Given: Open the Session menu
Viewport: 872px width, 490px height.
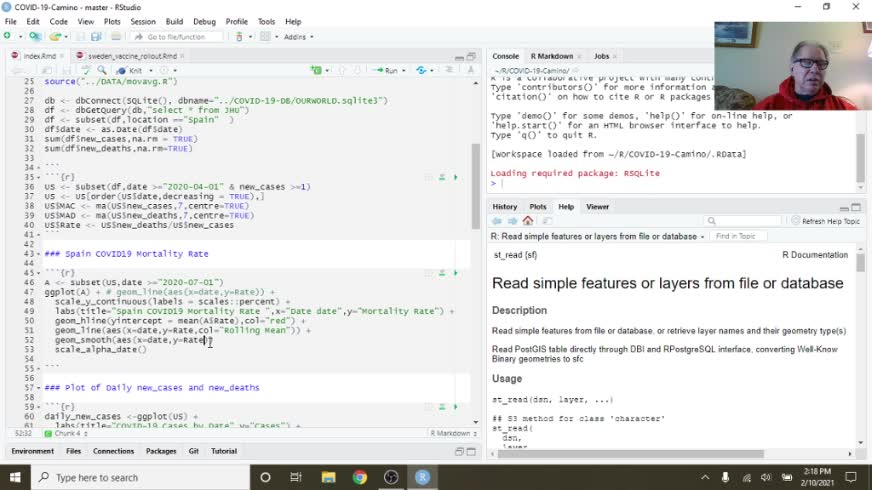Looking at the screenshot, I should click(143, 22).
